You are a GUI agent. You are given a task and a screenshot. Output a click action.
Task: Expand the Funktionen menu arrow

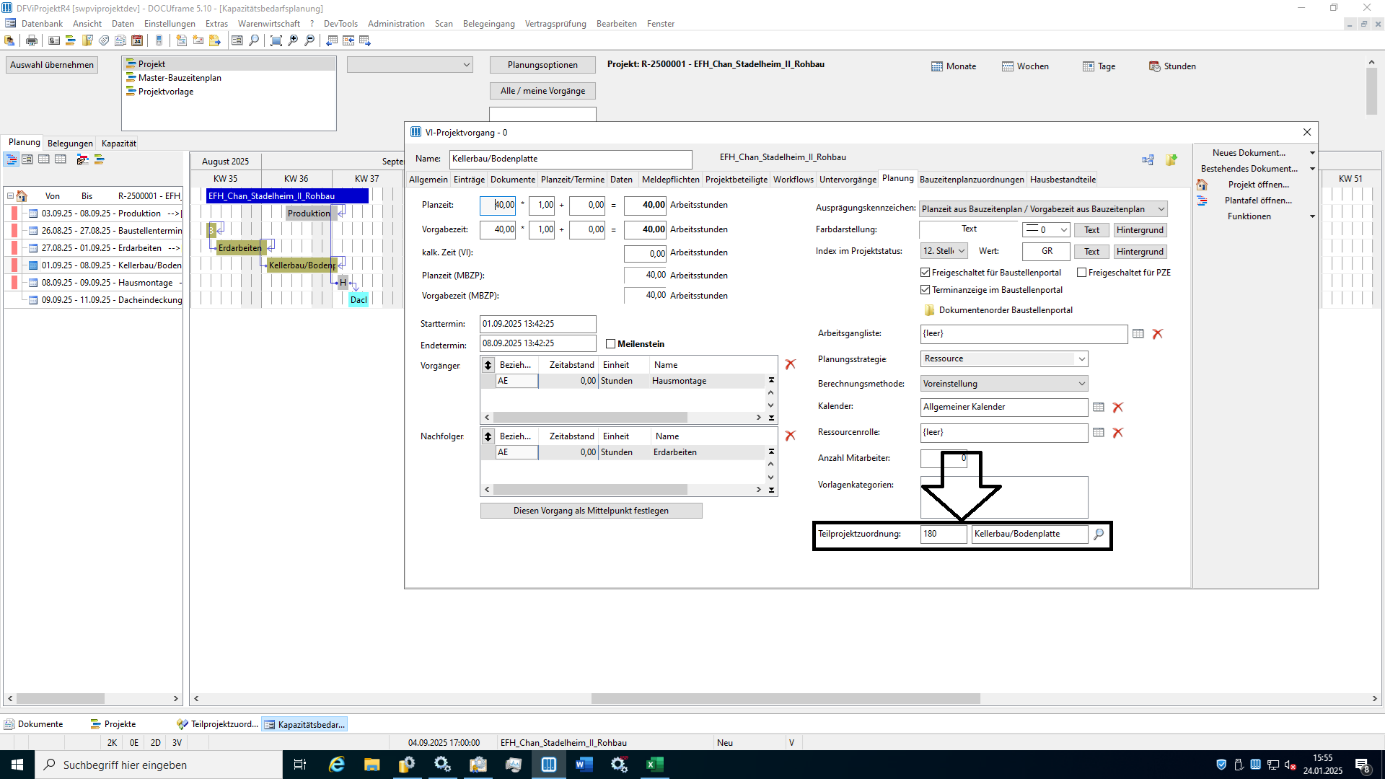click(1312, 216)
